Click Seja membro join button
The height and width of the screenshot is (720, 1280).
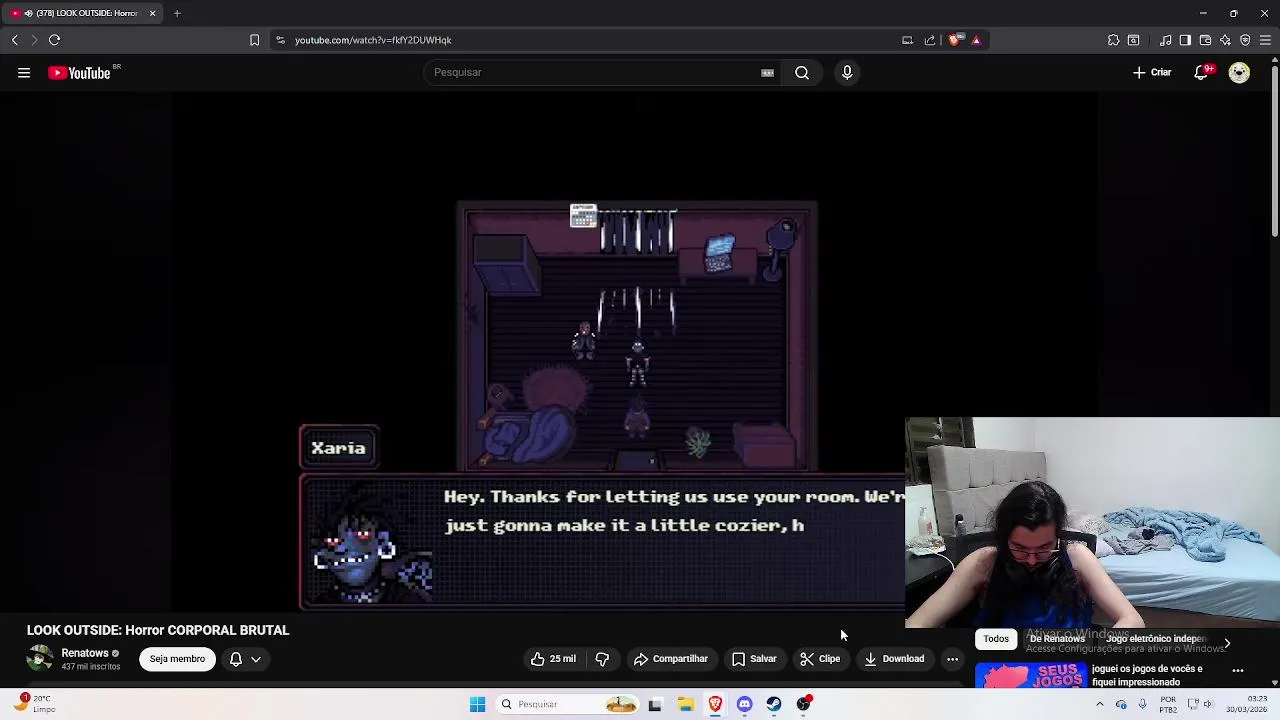(x=177, y=659)
